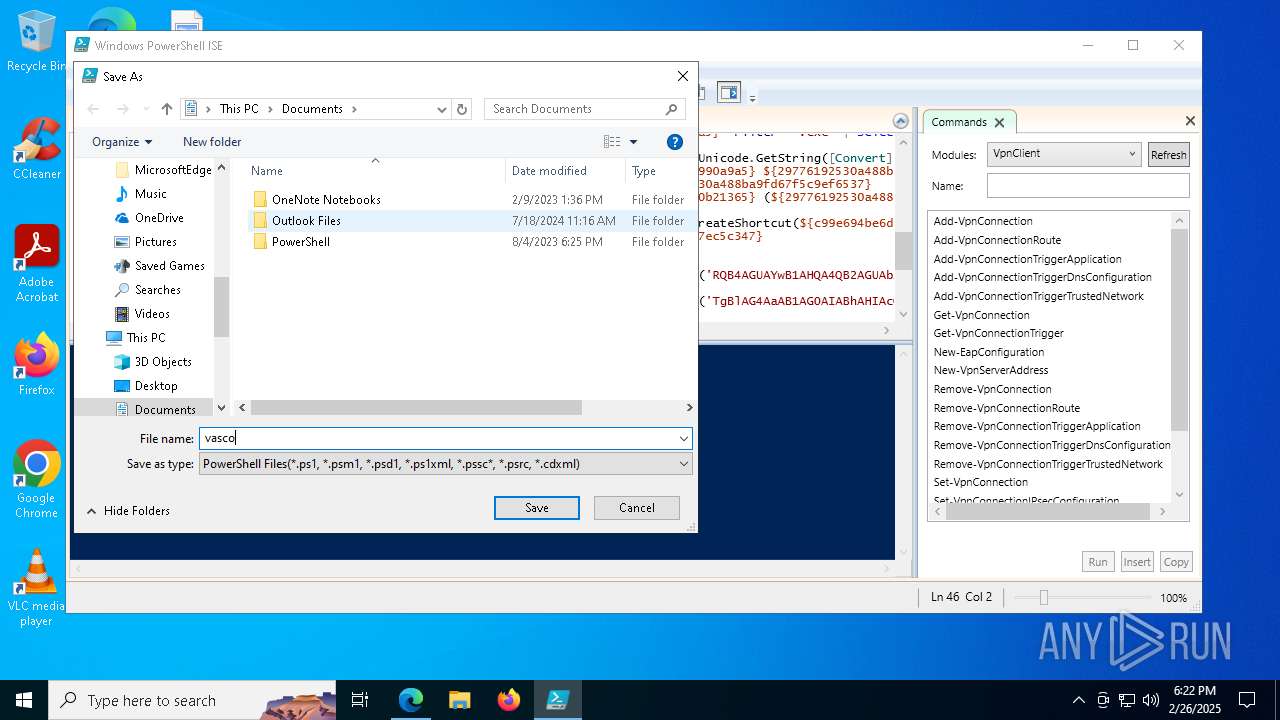Launch Firefox from taskbar
This screenshot has height=720, width=1280.
tap(509, 700)
